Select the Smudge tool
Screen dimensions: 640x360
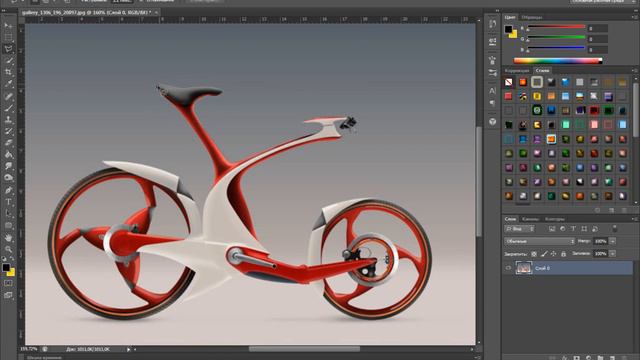point(8,166)
